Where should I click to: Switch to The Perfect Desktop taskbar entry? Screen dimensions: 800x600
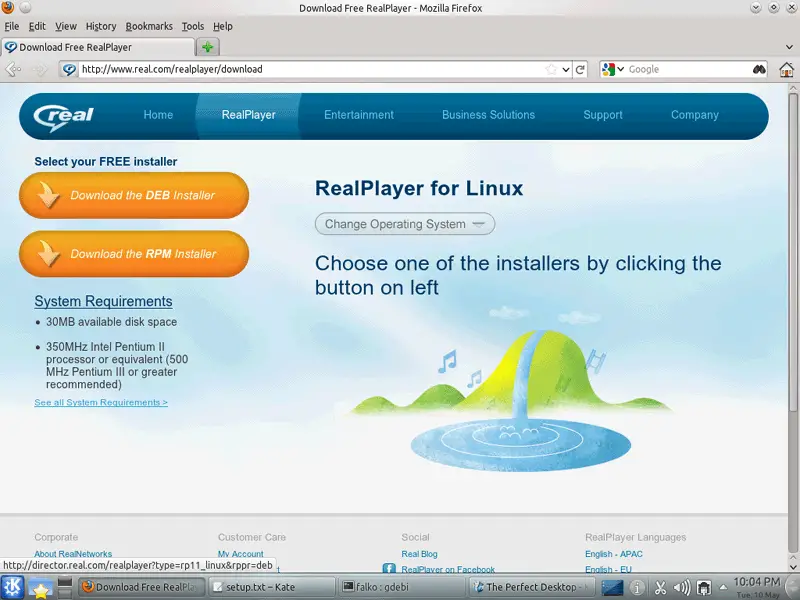[532, 587]
